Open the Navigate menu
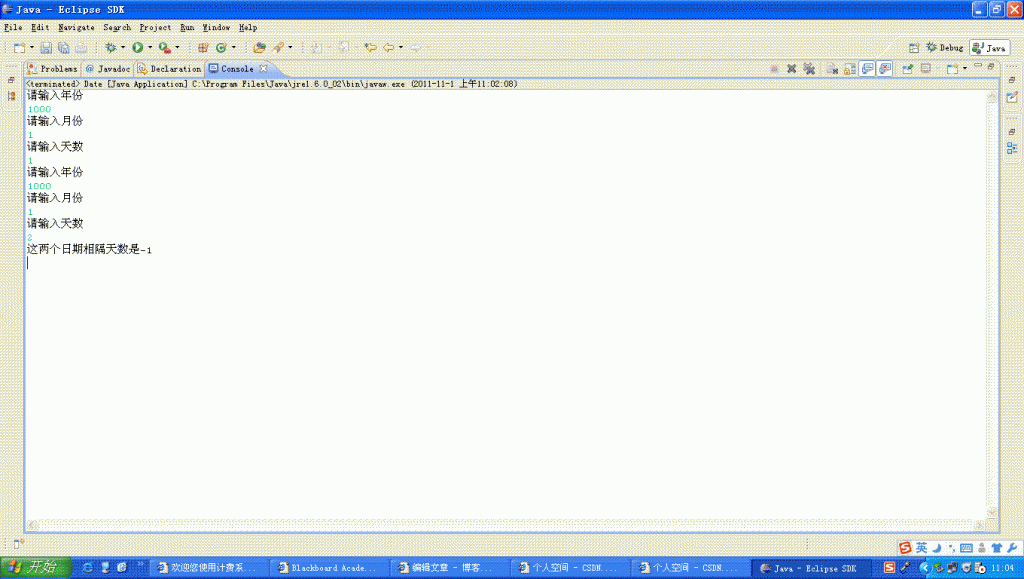The width and height of the screenshot is (1024, 579). pyautogui.click(x=76, y=27)
